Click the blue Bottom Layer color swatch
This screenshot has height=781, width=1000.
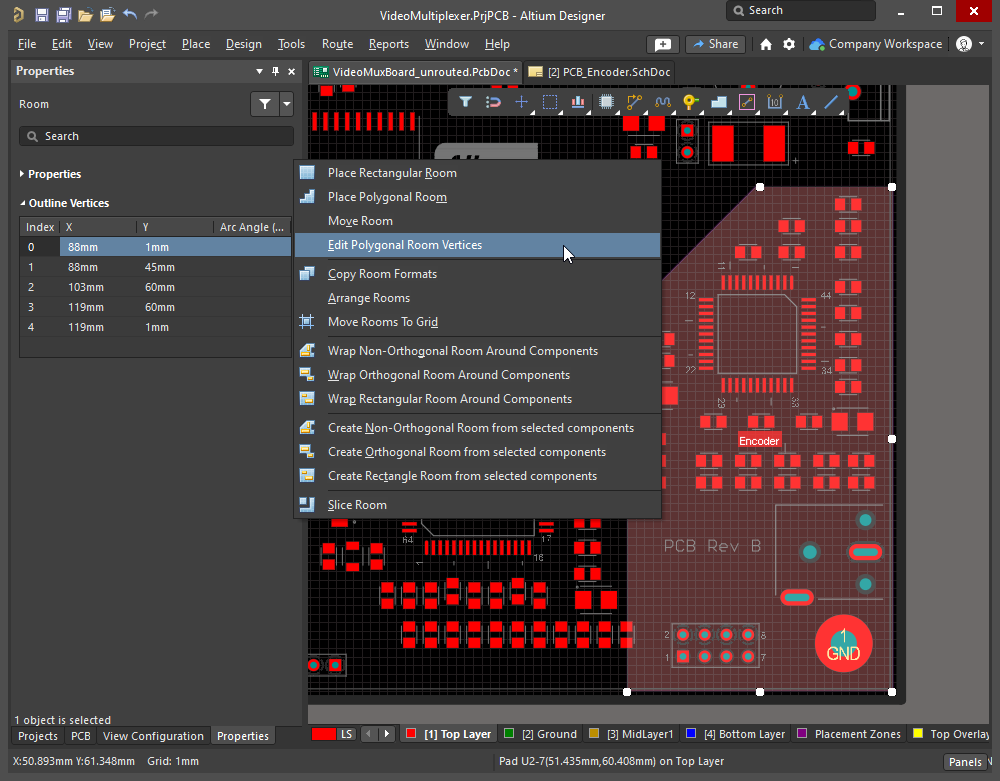click(x=691, y=734)
